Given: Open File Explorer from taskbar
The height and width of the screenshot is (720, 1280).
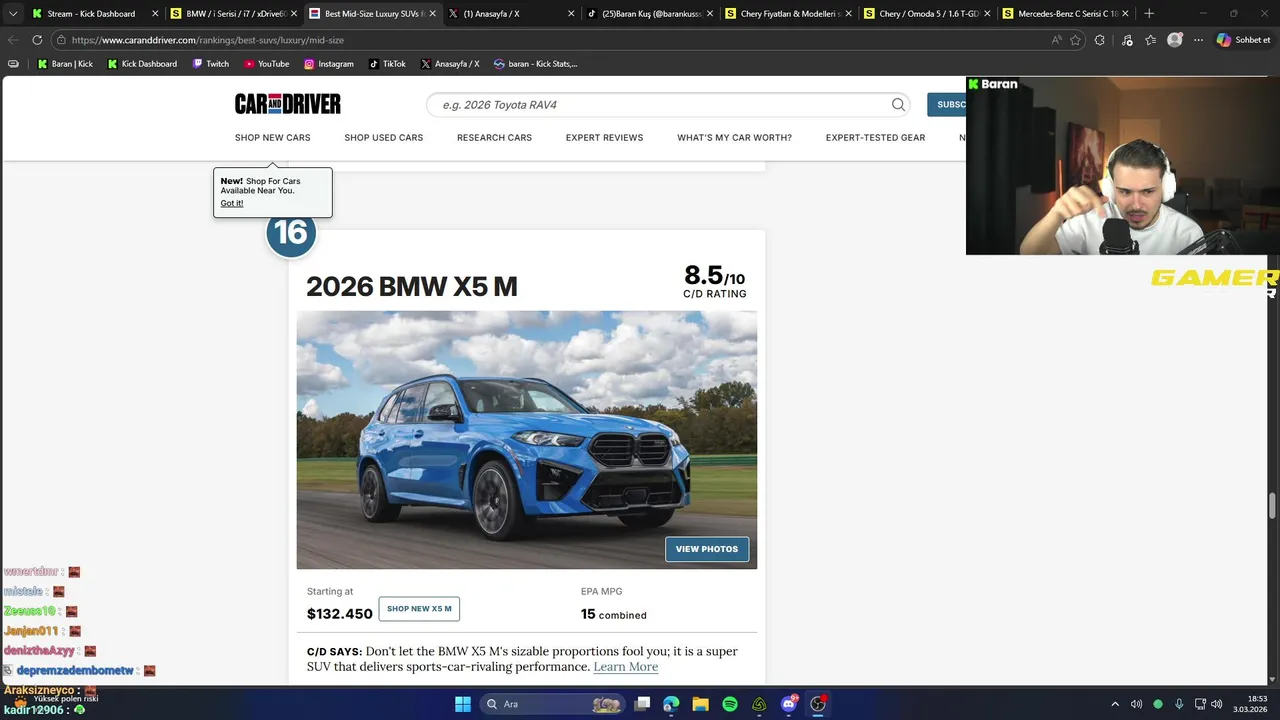Looking at the screenshot, I should (x=700, y=704).
